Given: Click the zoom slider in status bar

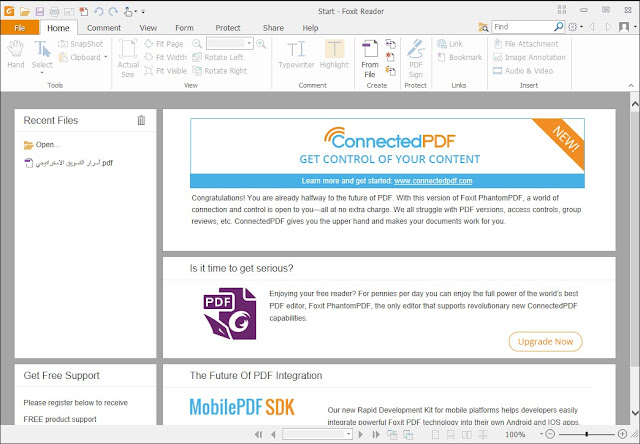Looking at the screenshot, I should 586,434.
